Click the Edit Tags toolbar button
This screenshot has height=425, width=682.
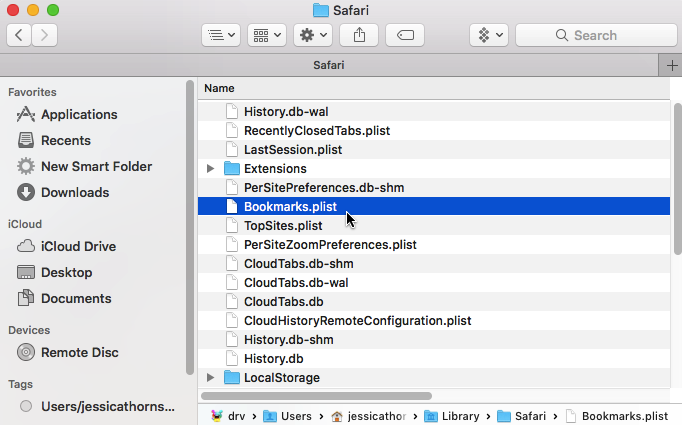(x=405, y=35)
